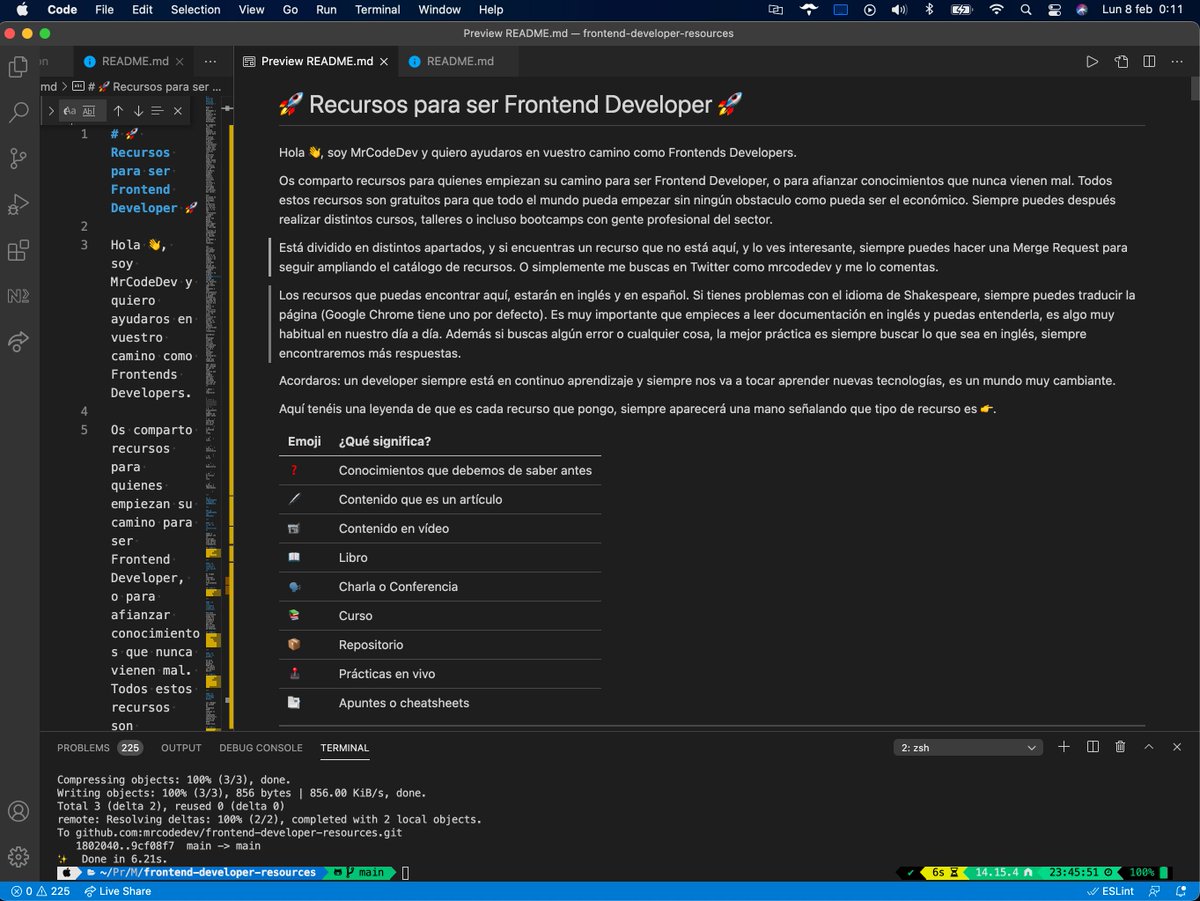Open the Source Control view
This screenshot has height=901, width=1200.
[x=18, y=158]
